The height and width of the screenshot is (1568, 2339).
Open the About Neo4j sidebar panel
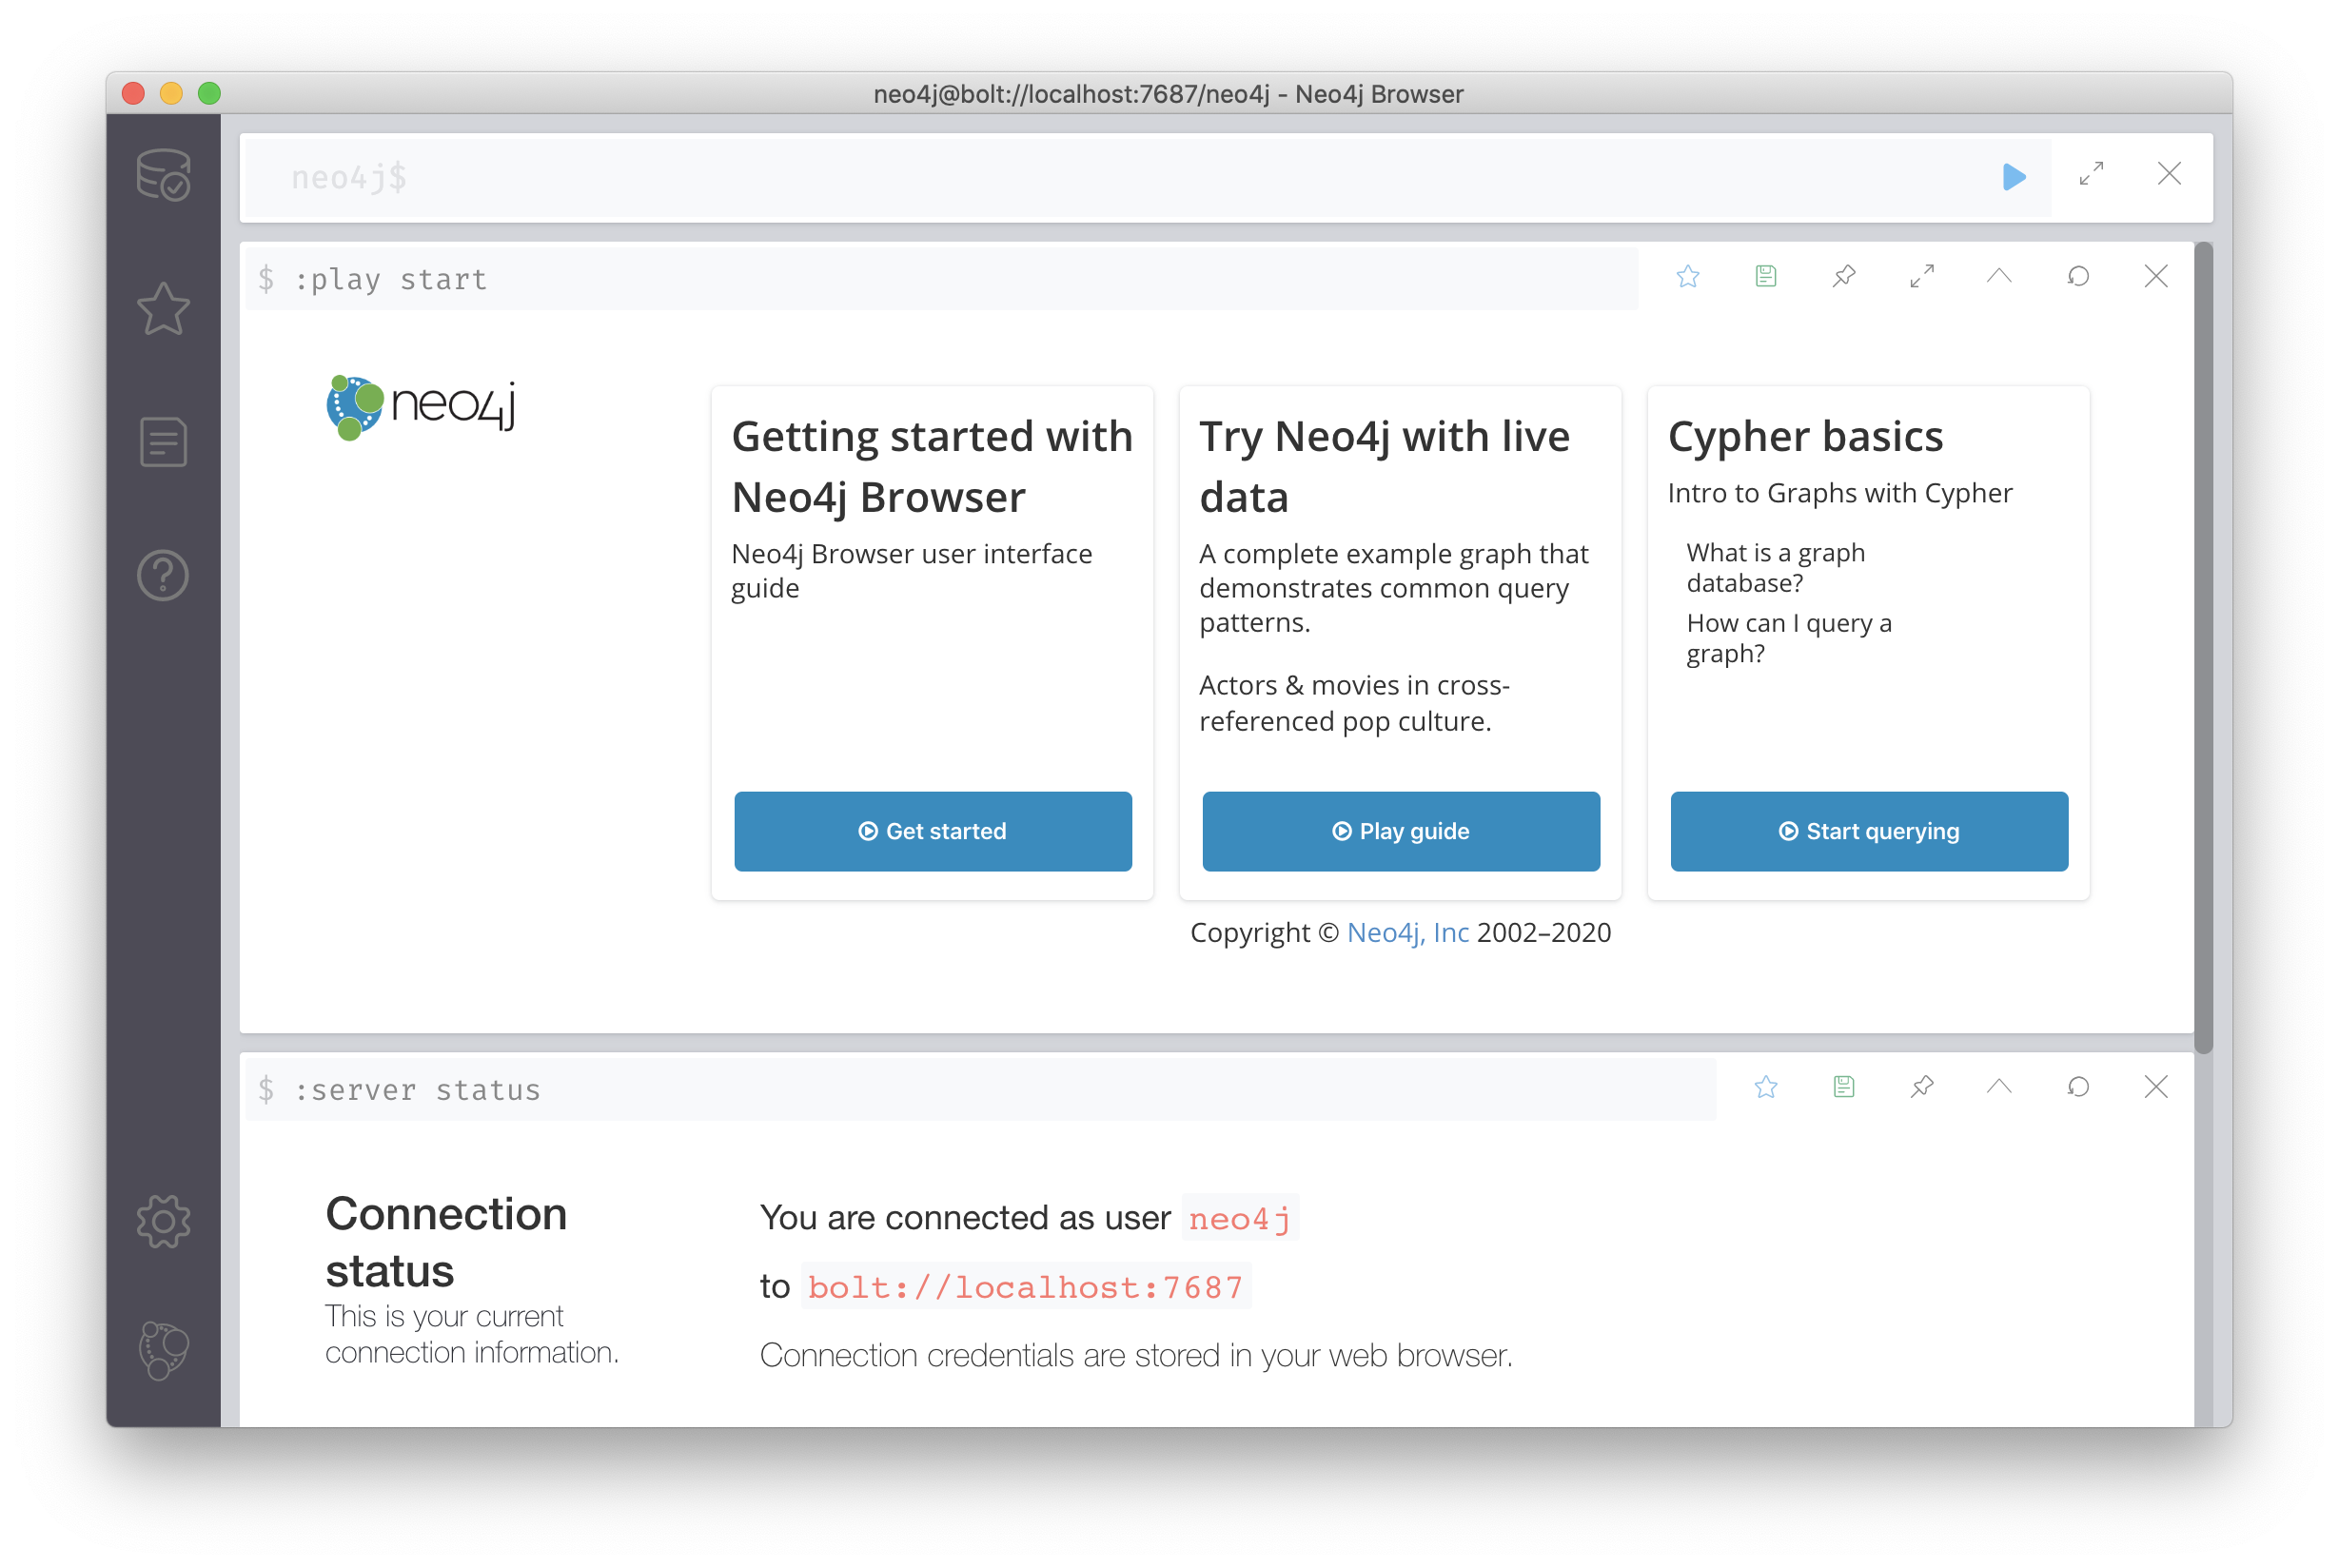tap(163, 1350)
